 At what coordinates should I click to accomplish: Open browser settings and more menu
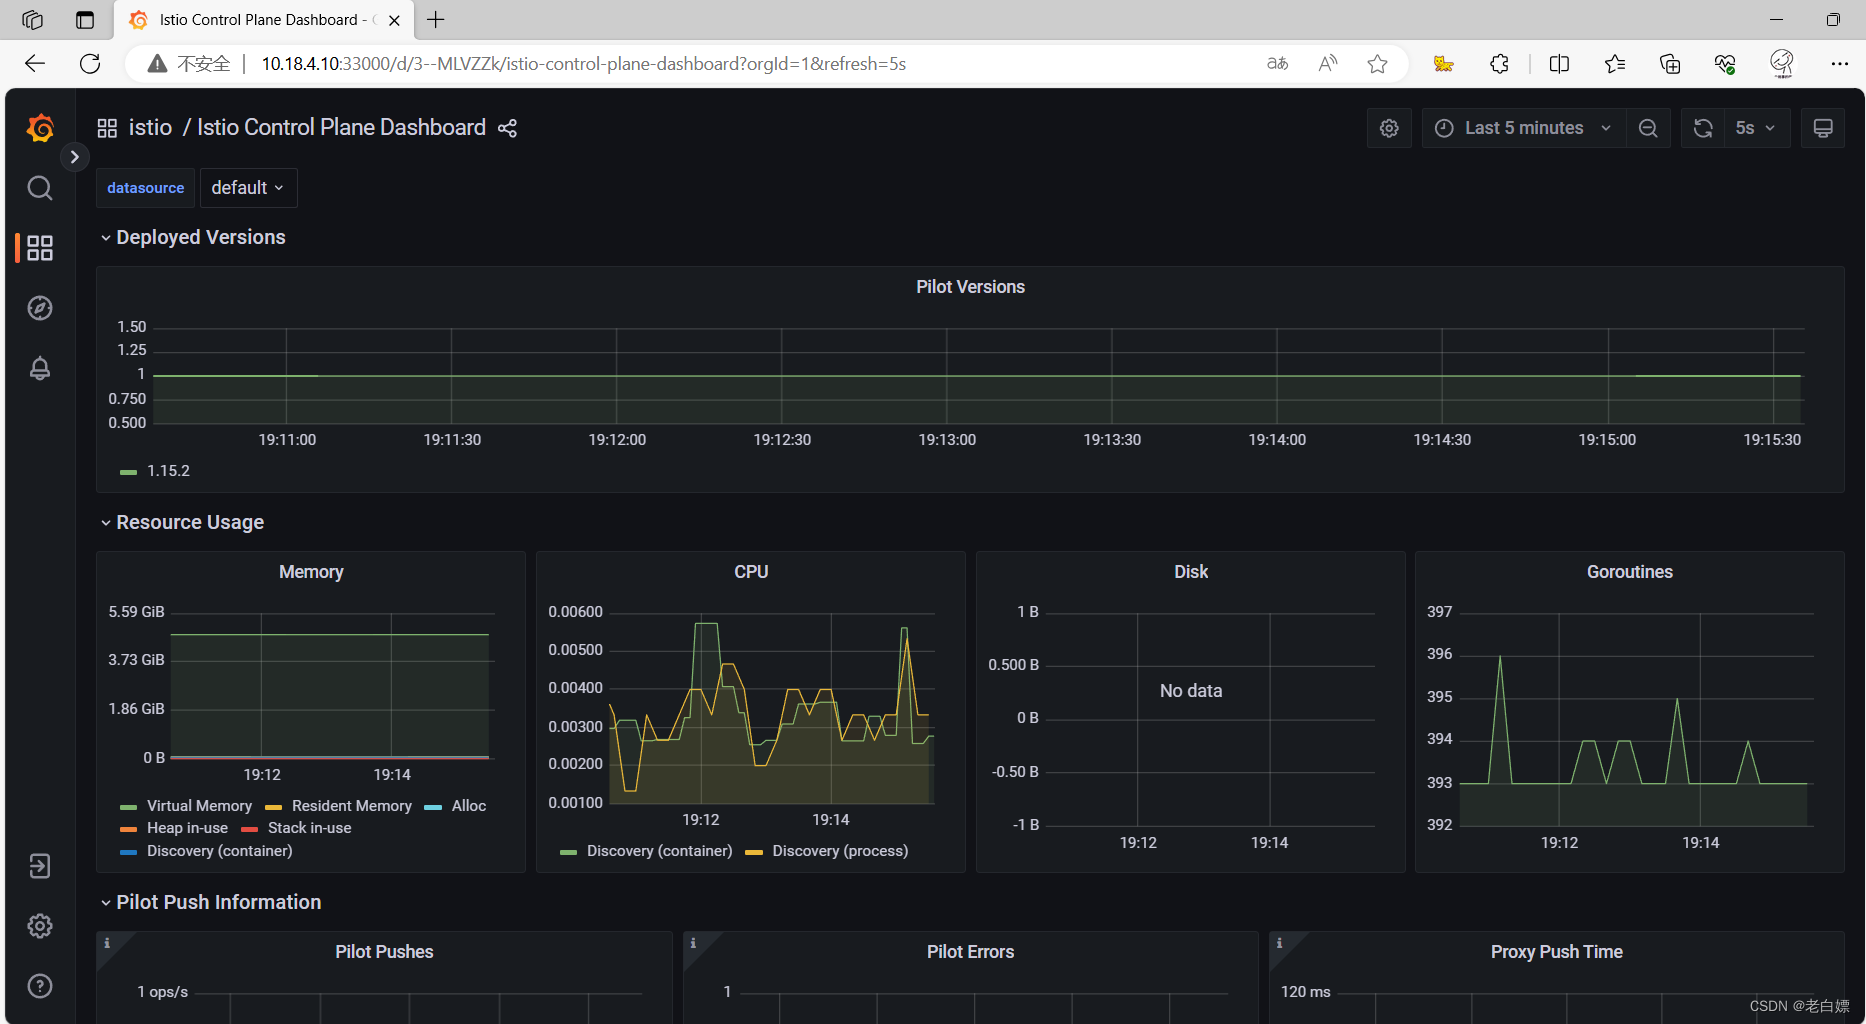point(1839,64)
